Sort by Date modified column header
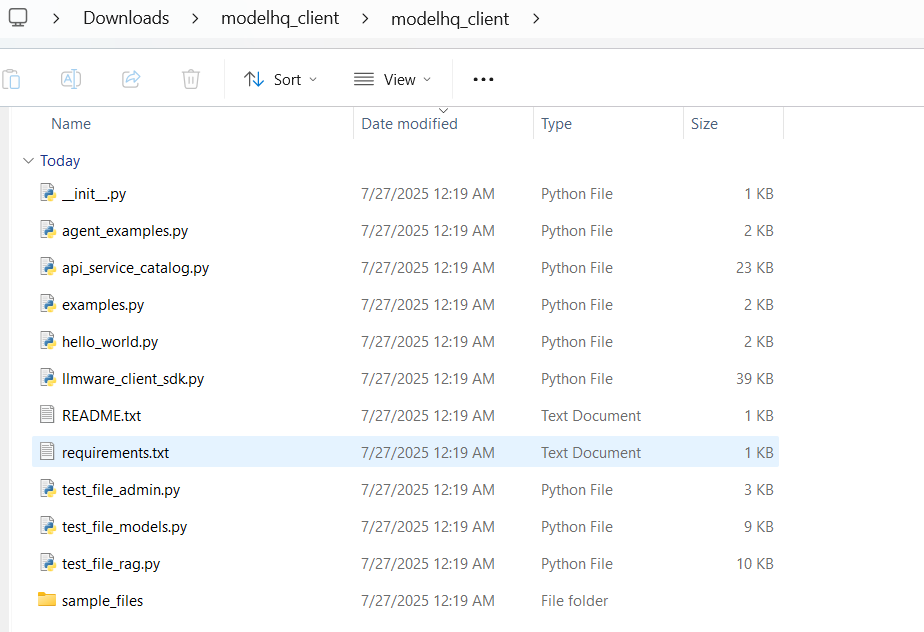Screen dimensions: 924x632 tap(409, 124)
